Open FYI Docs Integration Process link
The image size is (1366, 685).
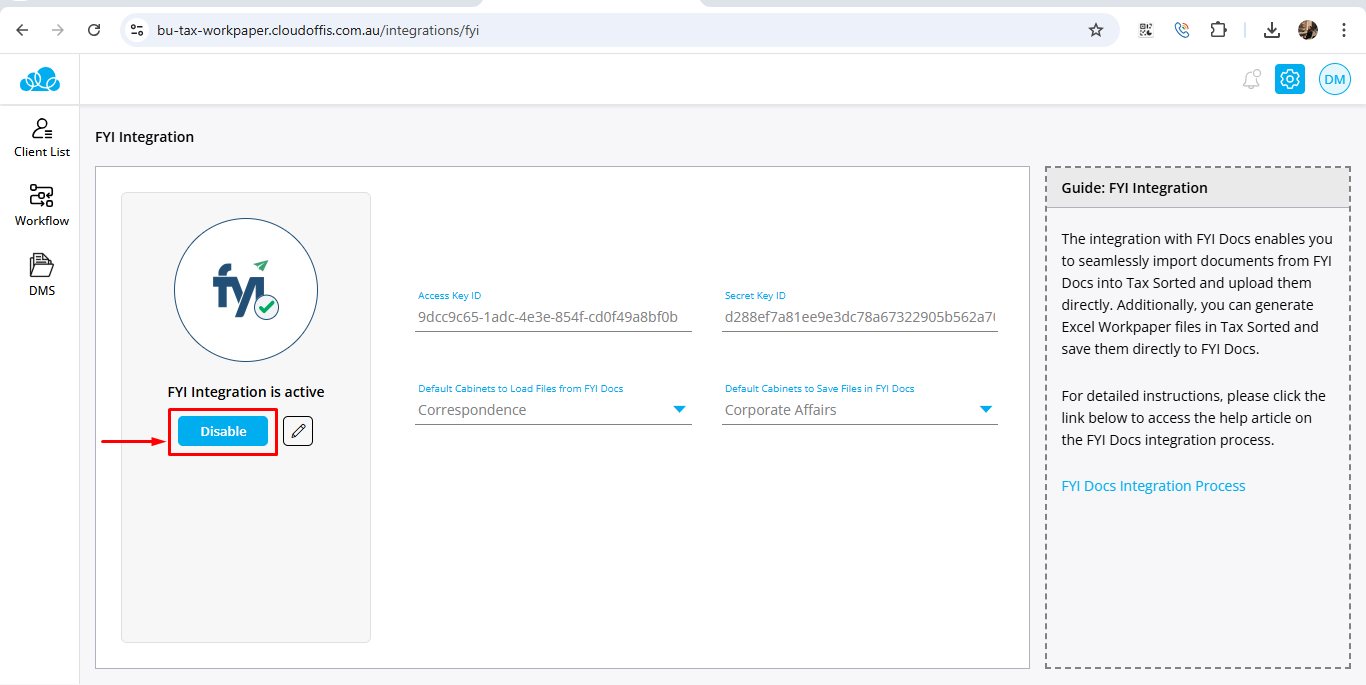click(1153, 486)
